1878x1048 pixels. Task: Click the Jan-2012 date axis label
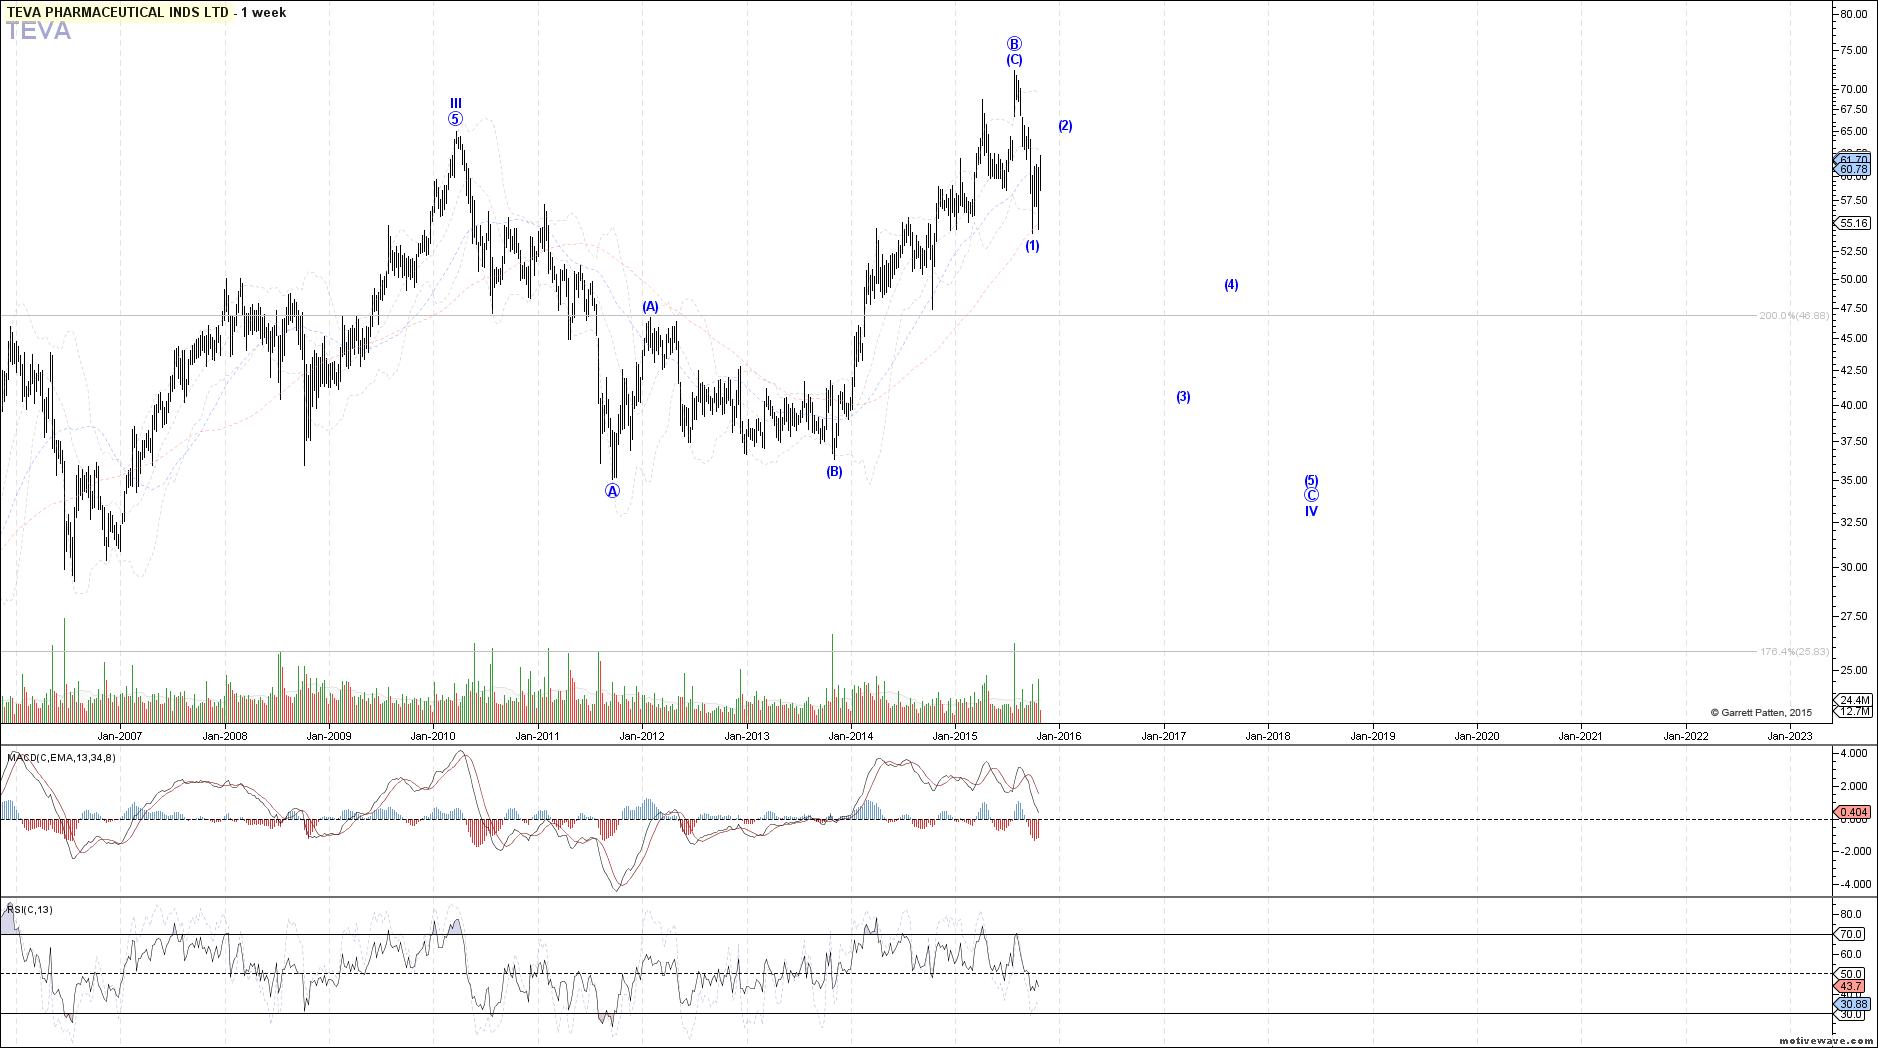click(x=642, y=736)
